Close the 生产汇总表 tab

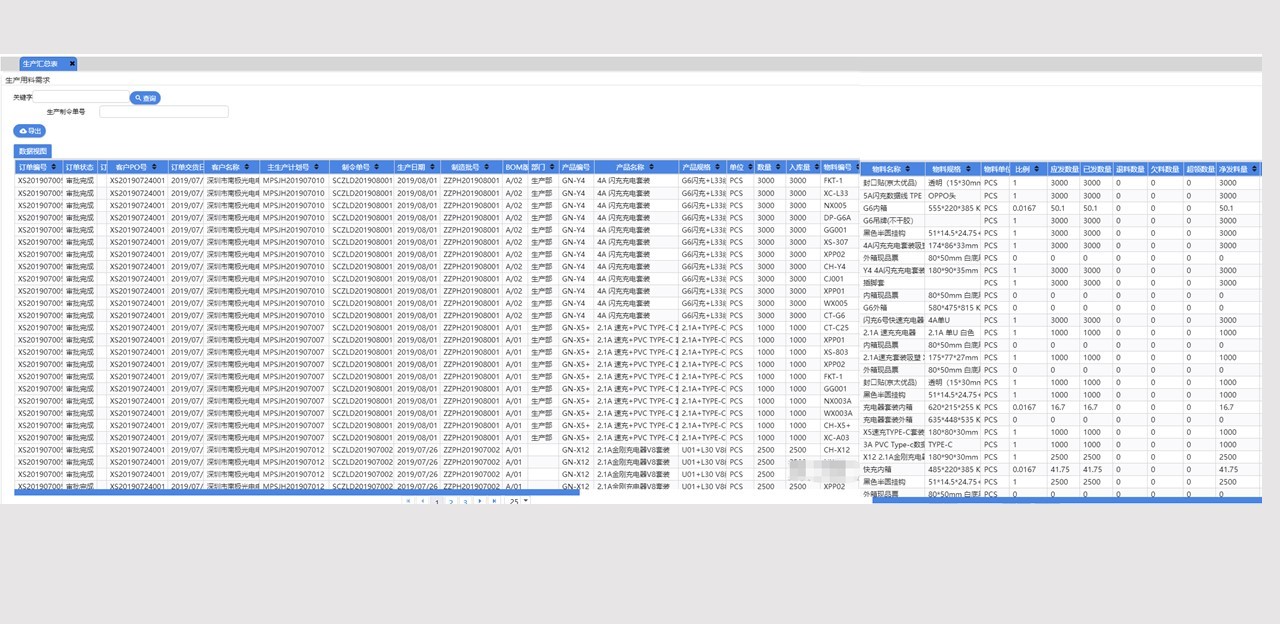tap(72, 64)
